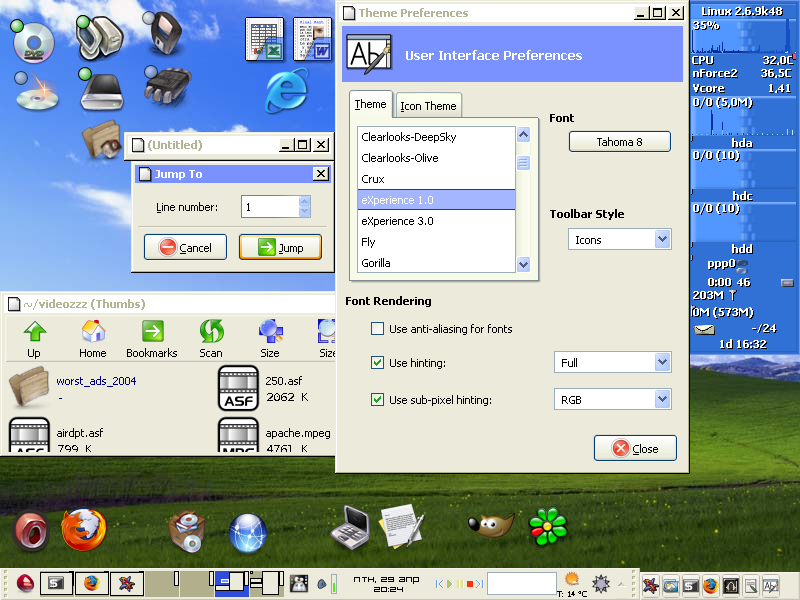Viewport: 800px width, 600px height.
Task: Open the green flower ICQ dock icon
Action: tap(548, 526)
